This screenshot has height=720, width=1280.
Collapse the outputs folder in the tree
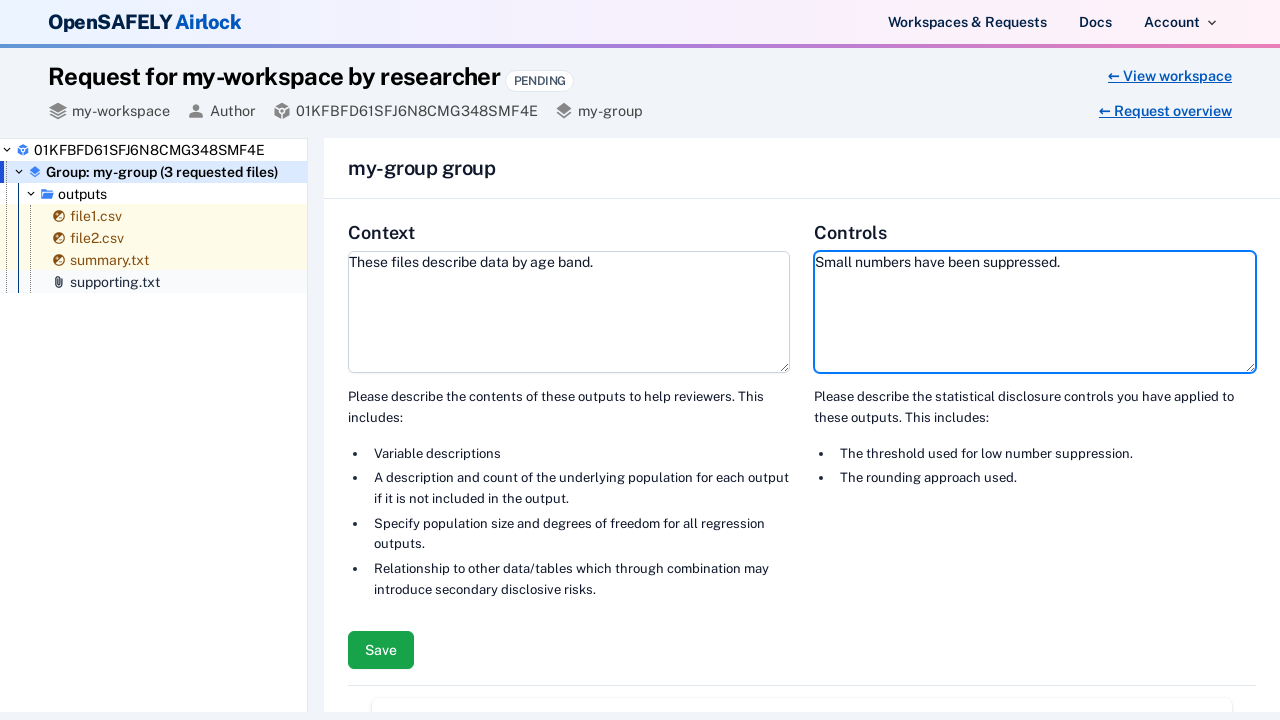tap(30, 194)
